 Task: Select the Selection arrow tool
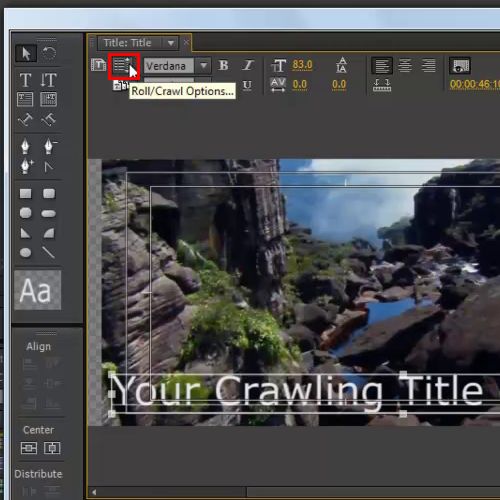point(26,53)
